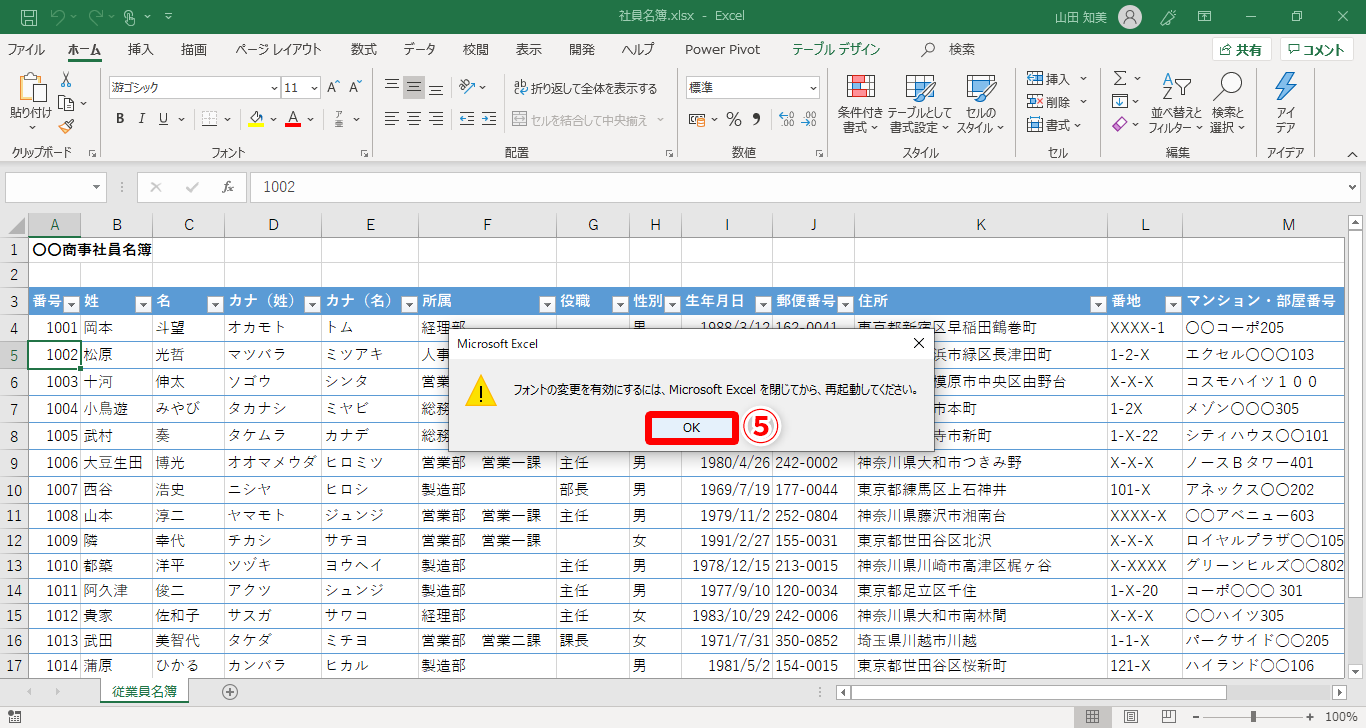Apply the yellow fill color
Image resolution: width=1366 pixels, height=728 pixels.
255,119
